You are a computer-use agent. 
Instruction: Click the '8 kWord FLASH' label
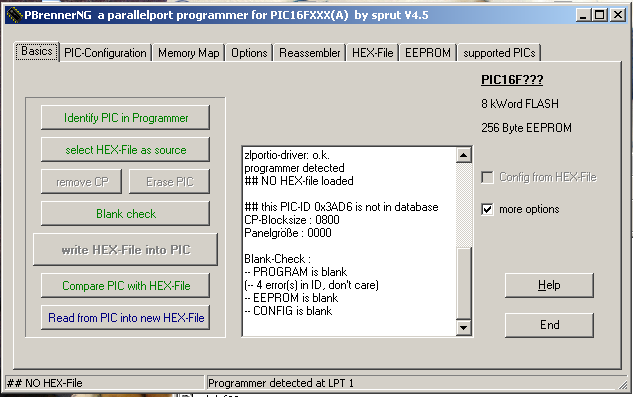(520, 104)
